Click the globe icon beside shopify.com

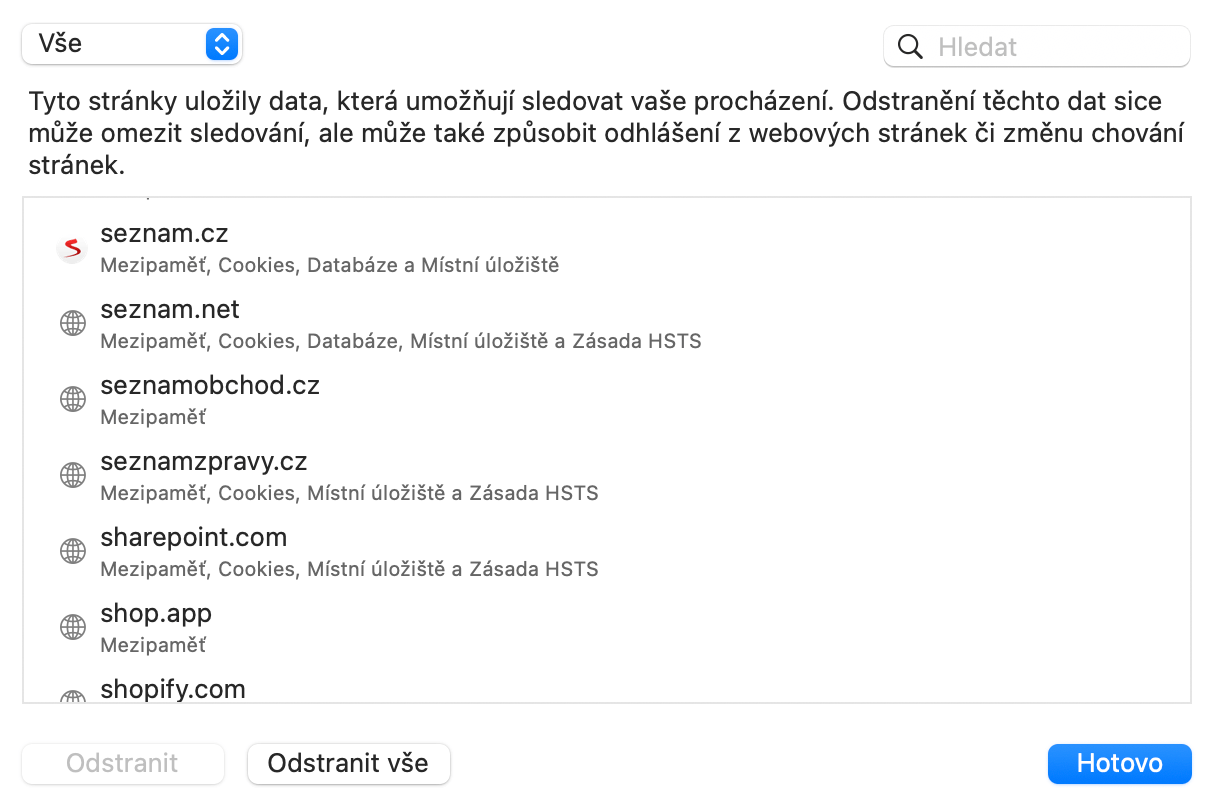tap(72, 697)
